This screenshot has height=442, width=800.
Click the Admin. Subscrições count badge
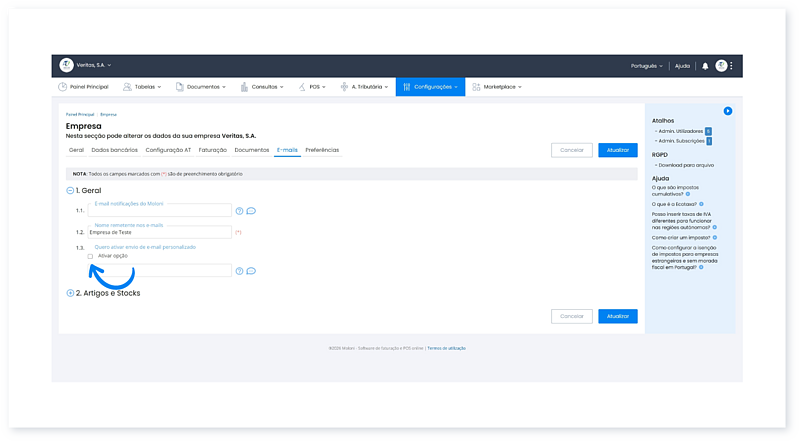click(709, 141)
